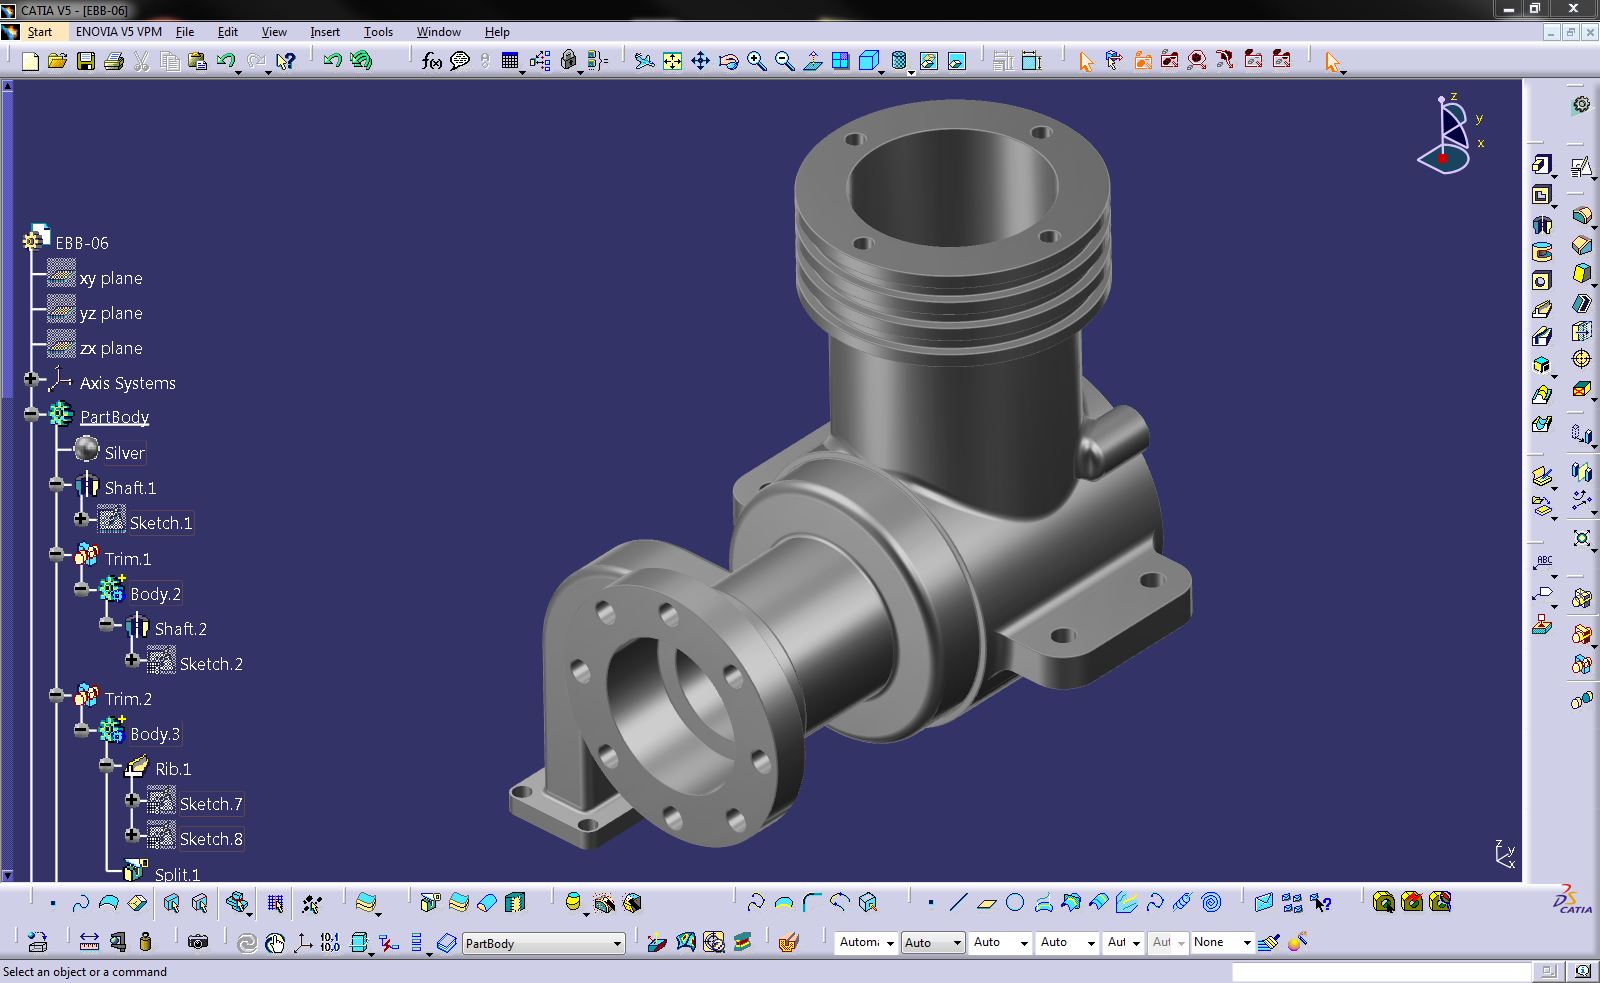Open the File menu

click(x=185, y=32)
